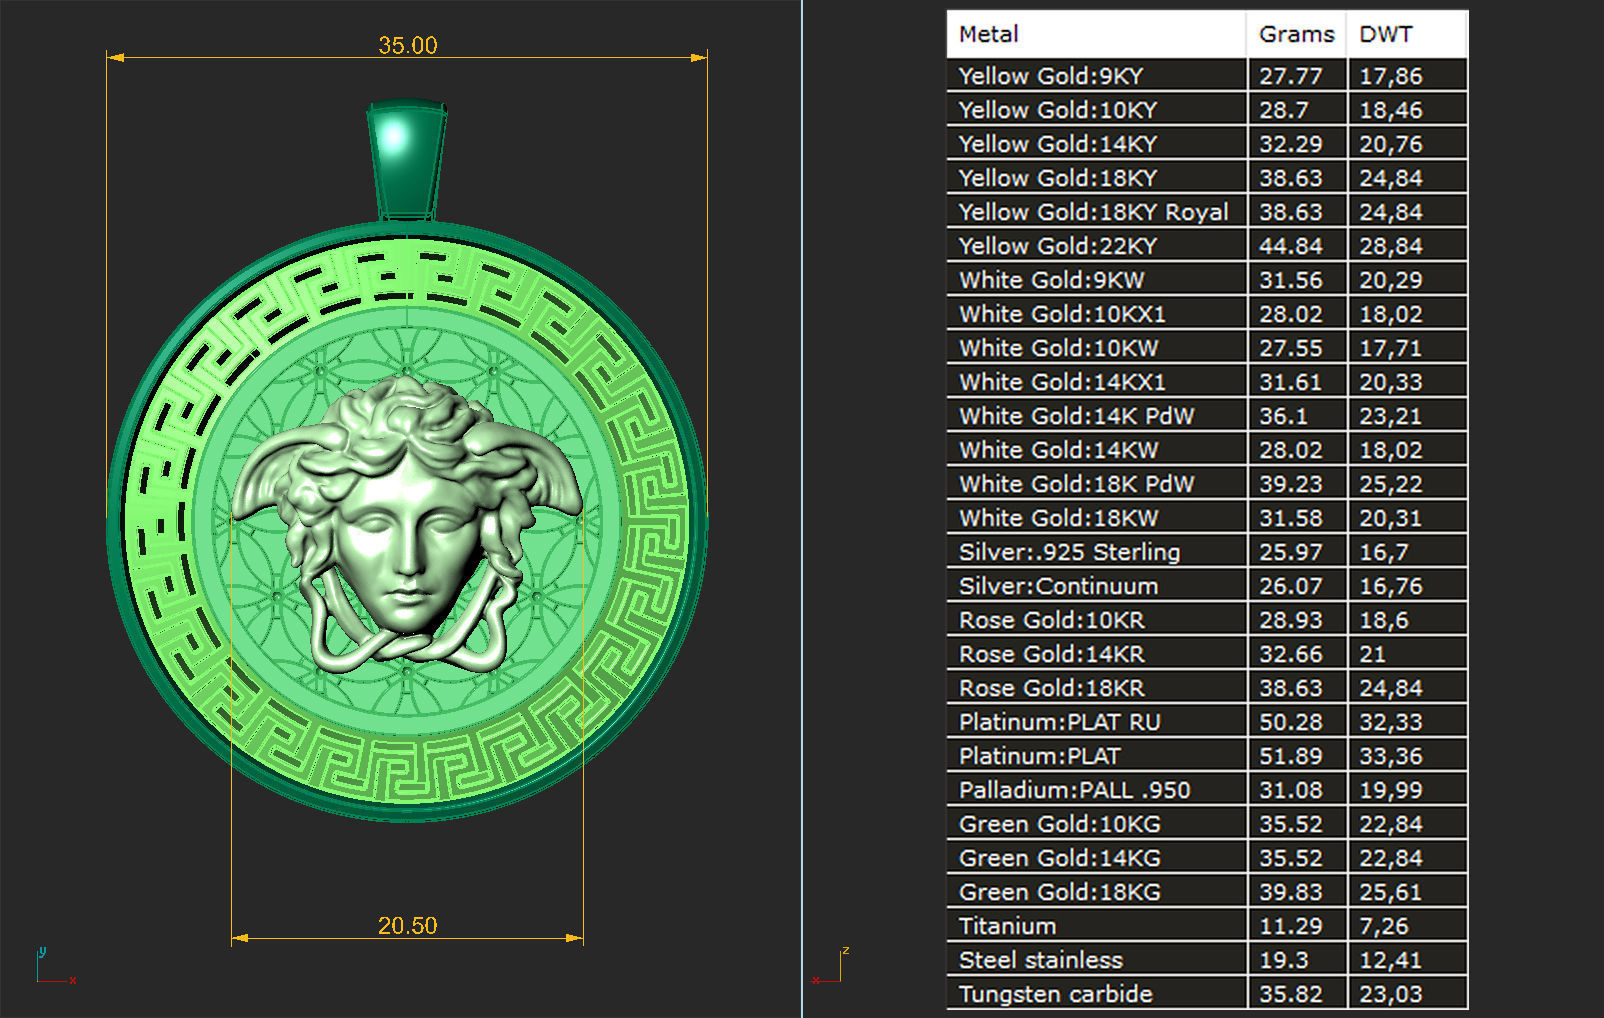Click the Grams column header
Screen dimensions: 1604x1018
click(x=1296, y=34)
